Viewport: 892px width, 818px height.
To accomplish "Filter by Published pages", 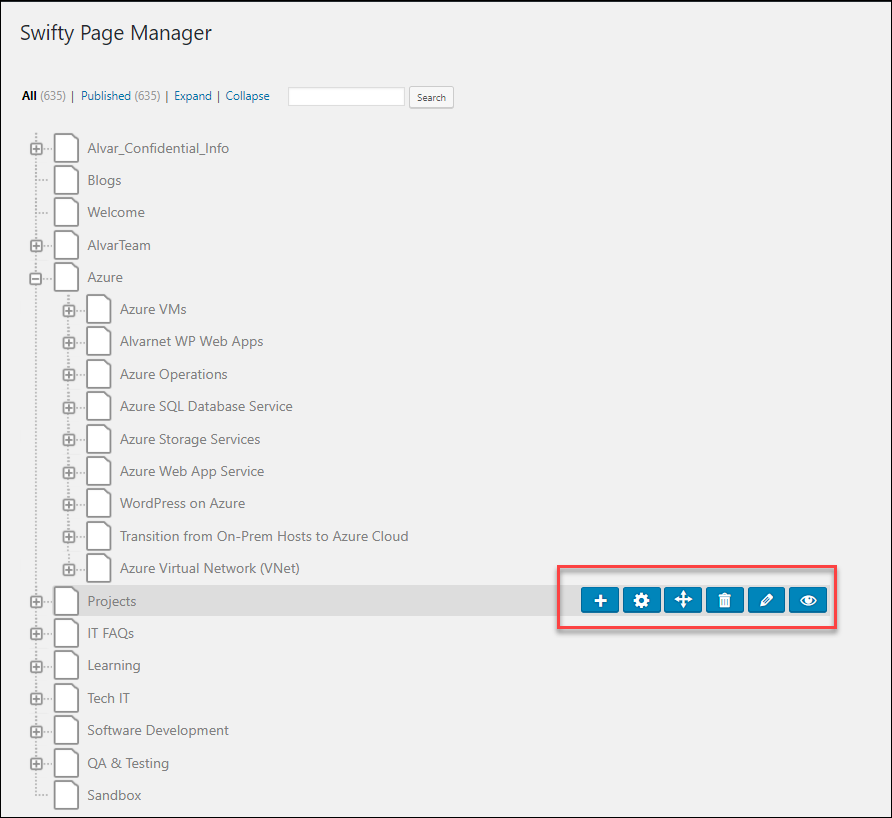I will coord(106,96).
